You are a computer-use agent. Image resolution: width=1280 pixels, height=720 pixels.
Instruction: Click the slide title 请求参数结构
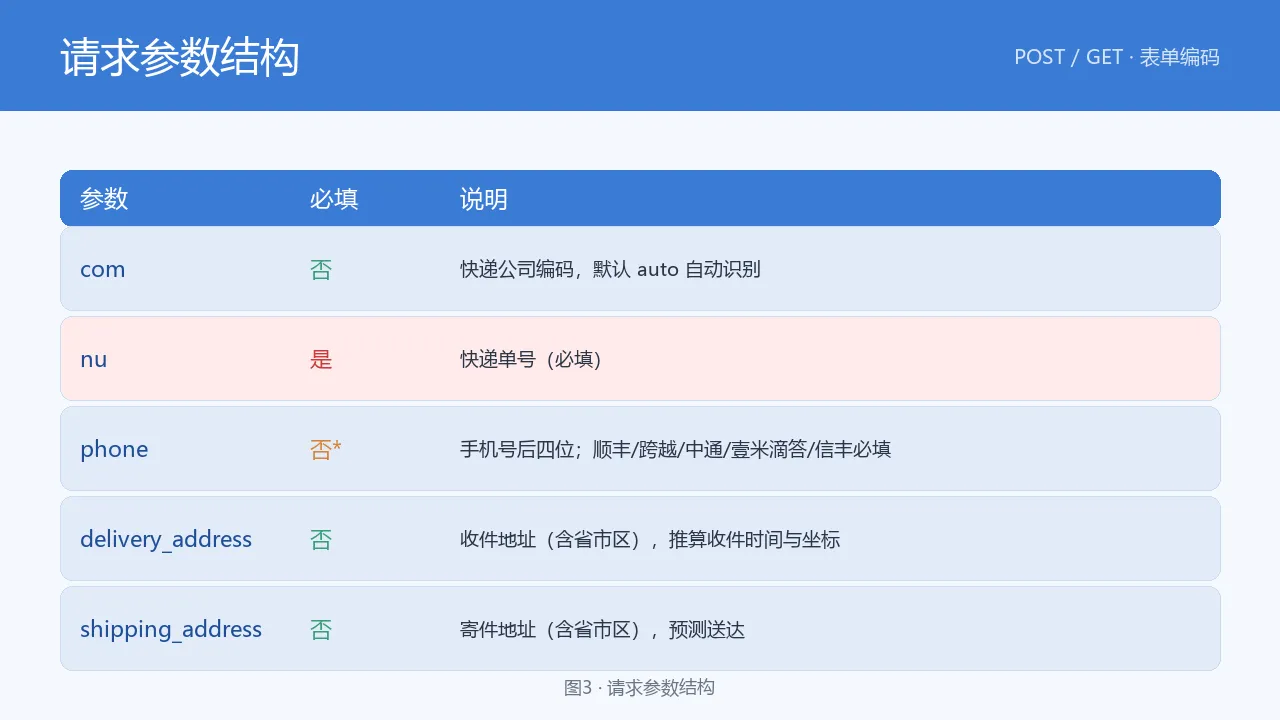coord(180,57)
